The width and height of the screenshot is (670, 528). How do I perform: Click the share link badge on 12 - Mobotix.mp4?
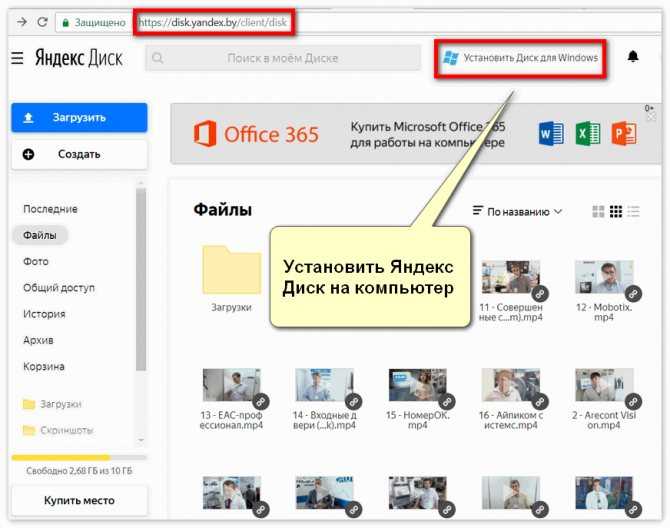click(633, 294)
